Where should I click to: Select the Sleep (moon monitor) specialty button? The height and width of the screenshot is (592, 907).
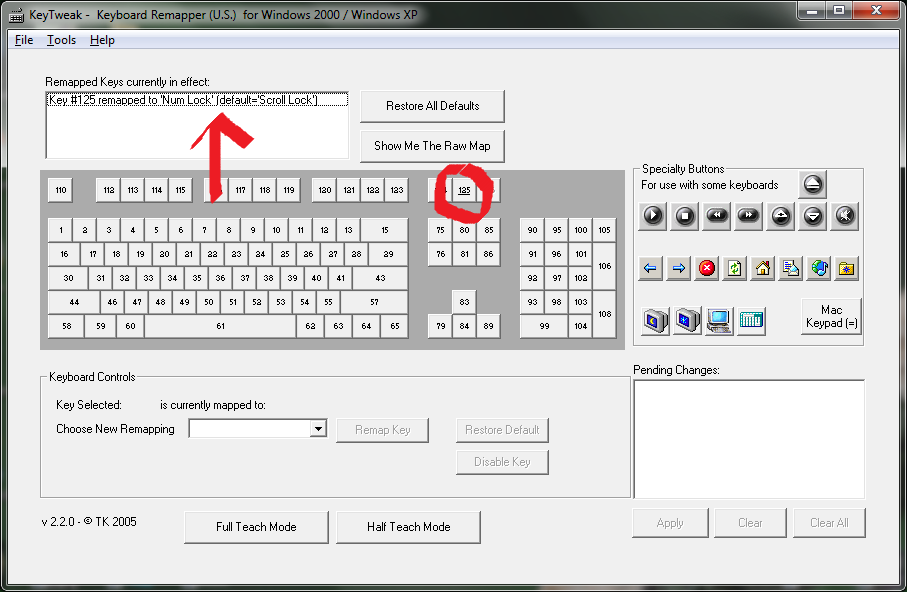click(654, 320)
